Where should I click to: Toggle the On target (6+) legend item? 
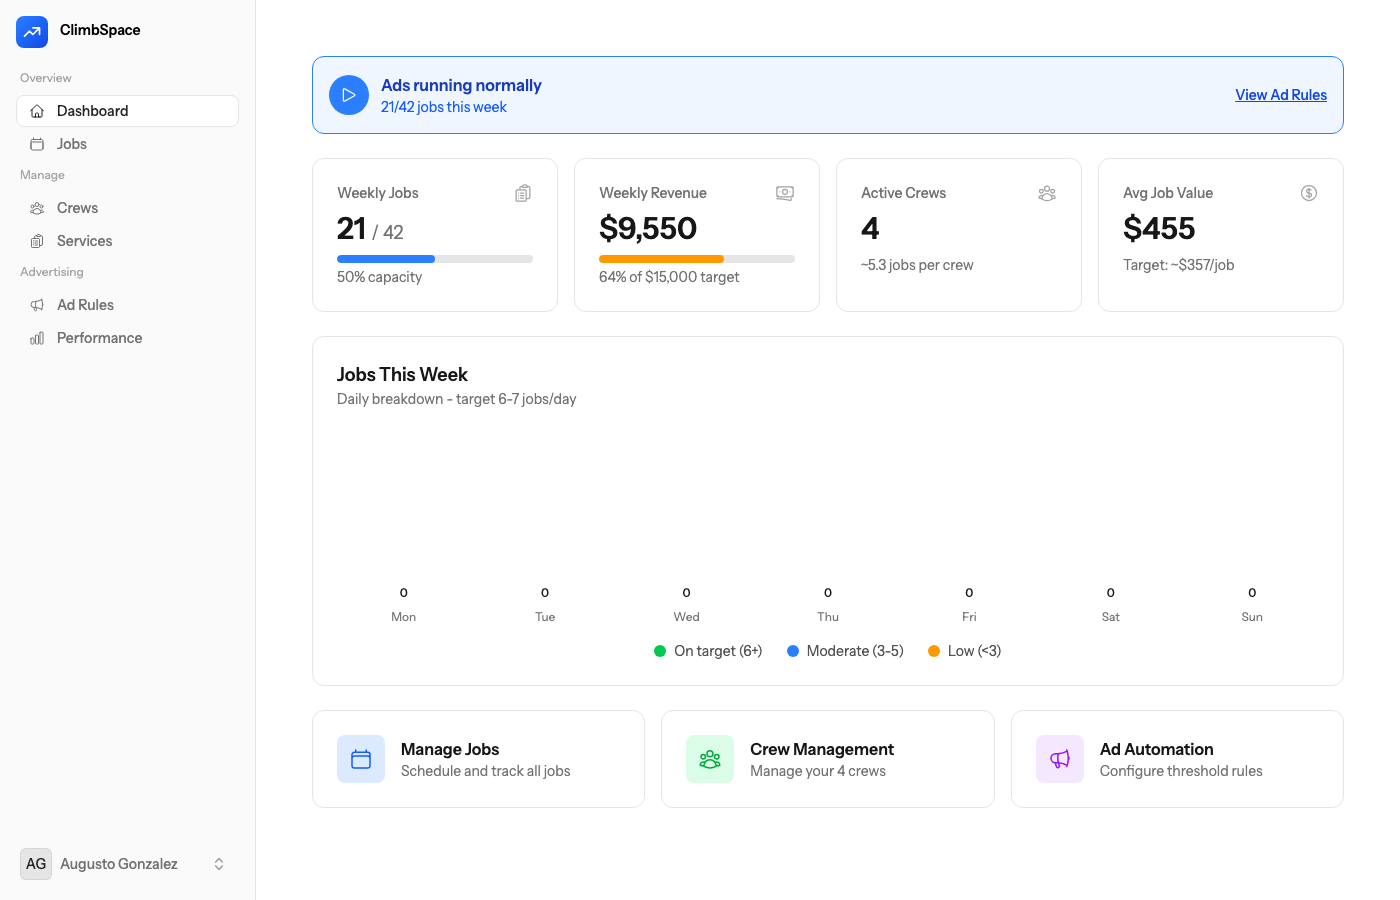(708, 651)
